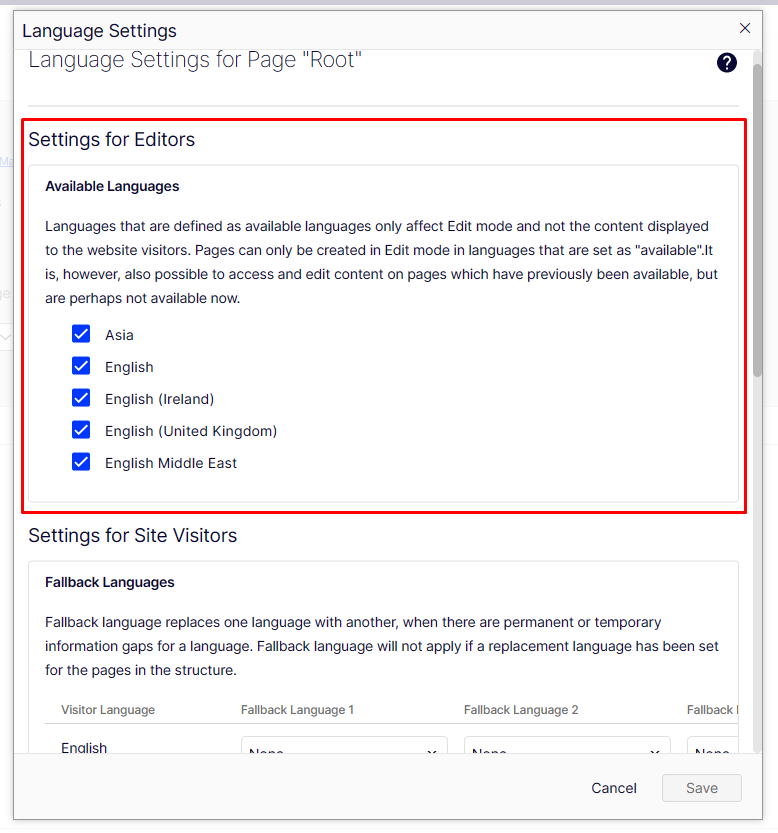Screen dimensions: 778x833
Task: Open the help question mark icon
Action: (727, 63)
